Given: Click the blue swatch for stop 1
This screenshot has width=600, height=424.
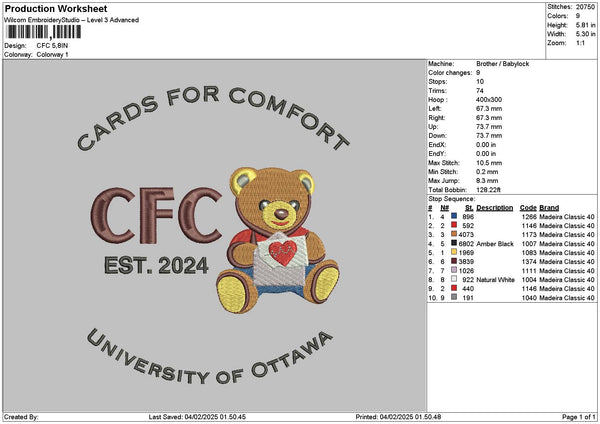Looking at the screenshot, I should pos(454,216).
